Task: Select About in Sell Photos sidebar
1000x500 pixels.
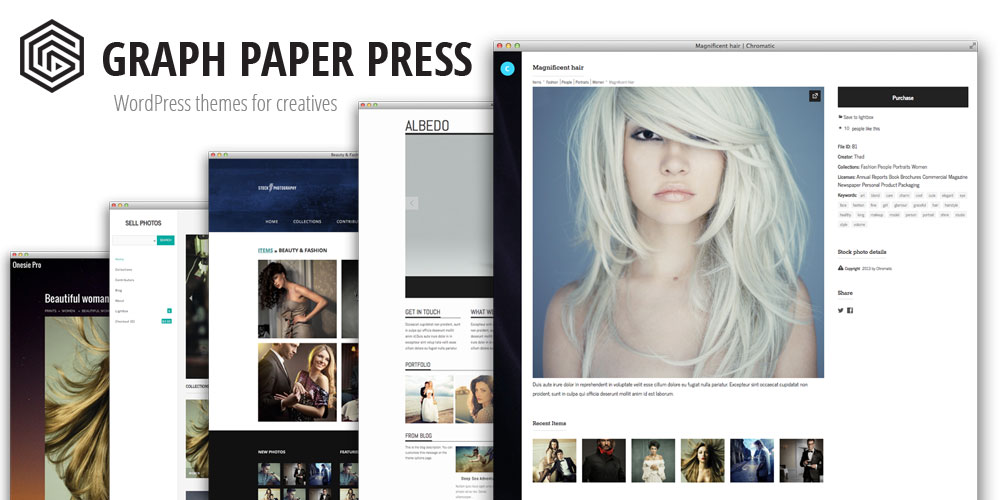Action: 119,300
